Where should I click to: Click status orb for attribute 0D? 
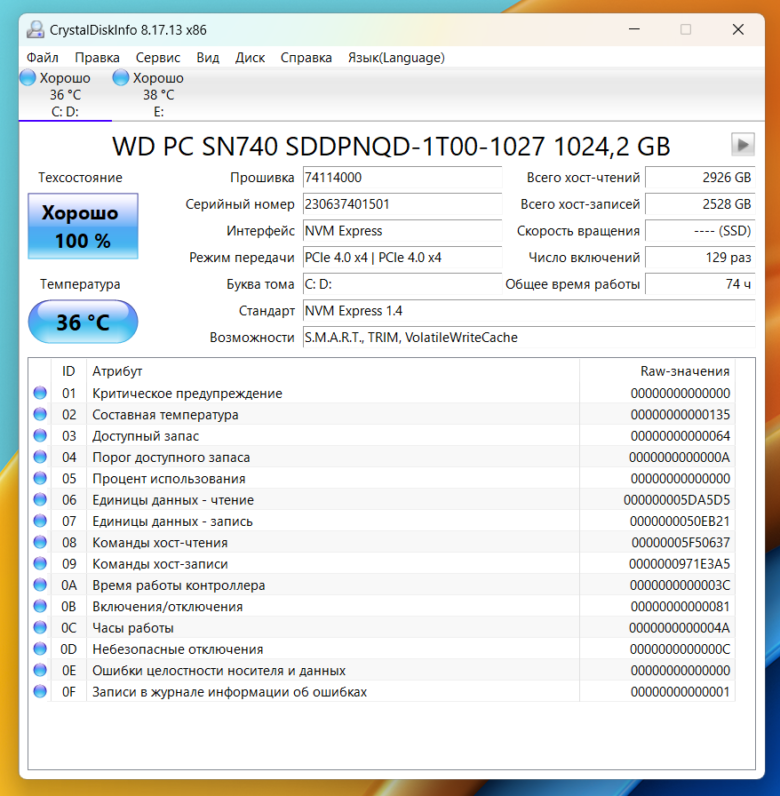pos(40,649)
